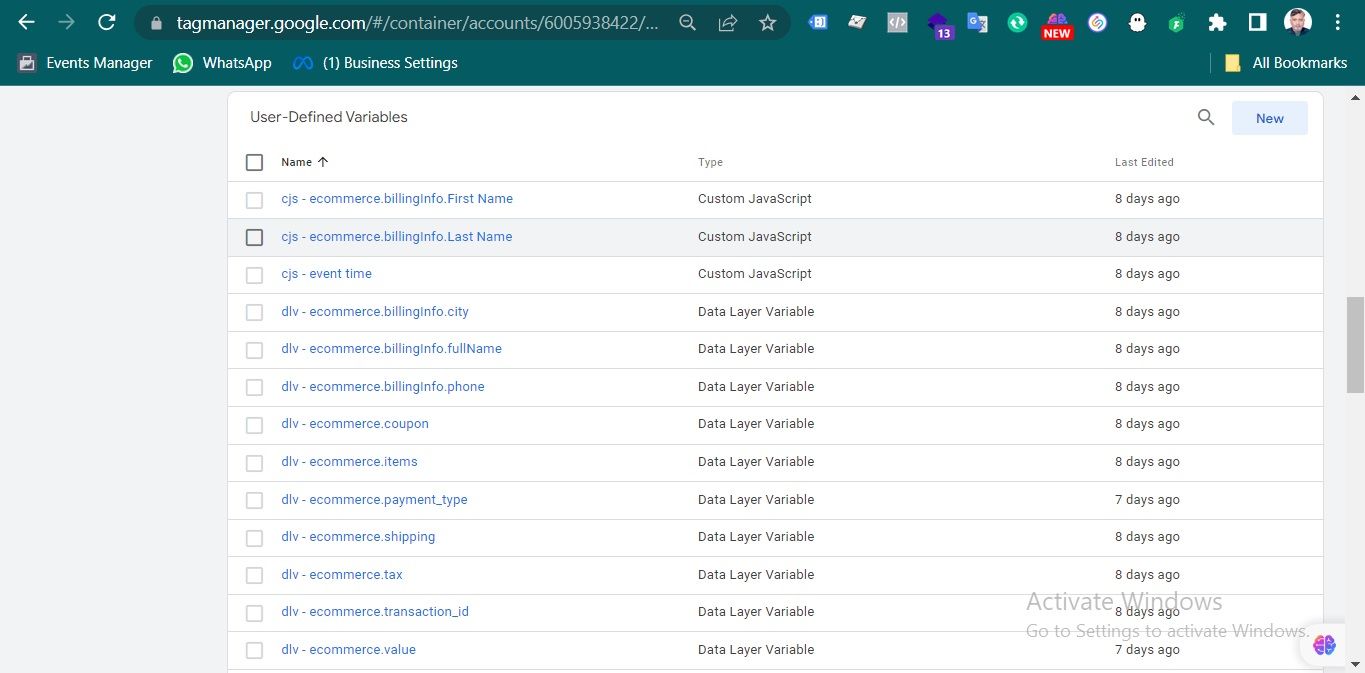
Task: Open cjs - ecommerce.billingInfo.First Name variable
Action: (397, 199)
